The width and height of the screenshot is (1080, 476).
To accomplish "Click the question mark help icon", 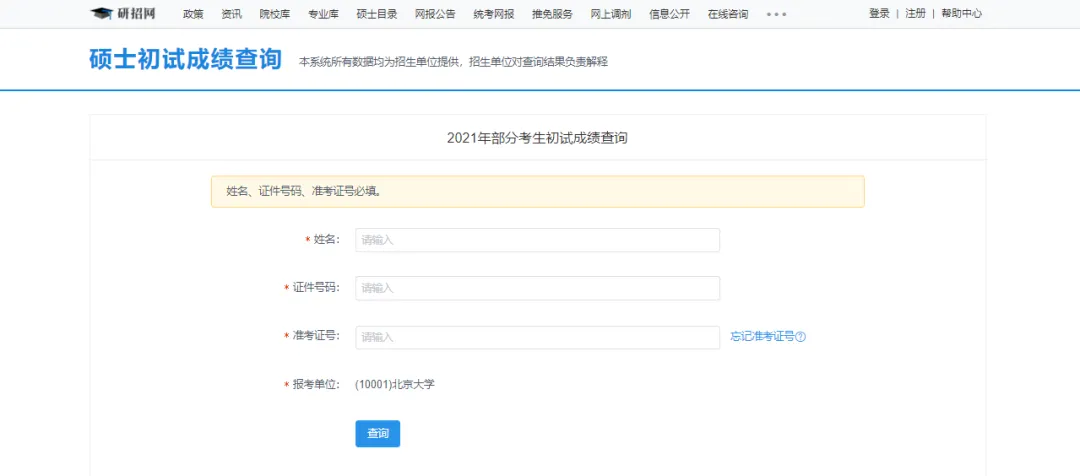I will click(800, 337).
